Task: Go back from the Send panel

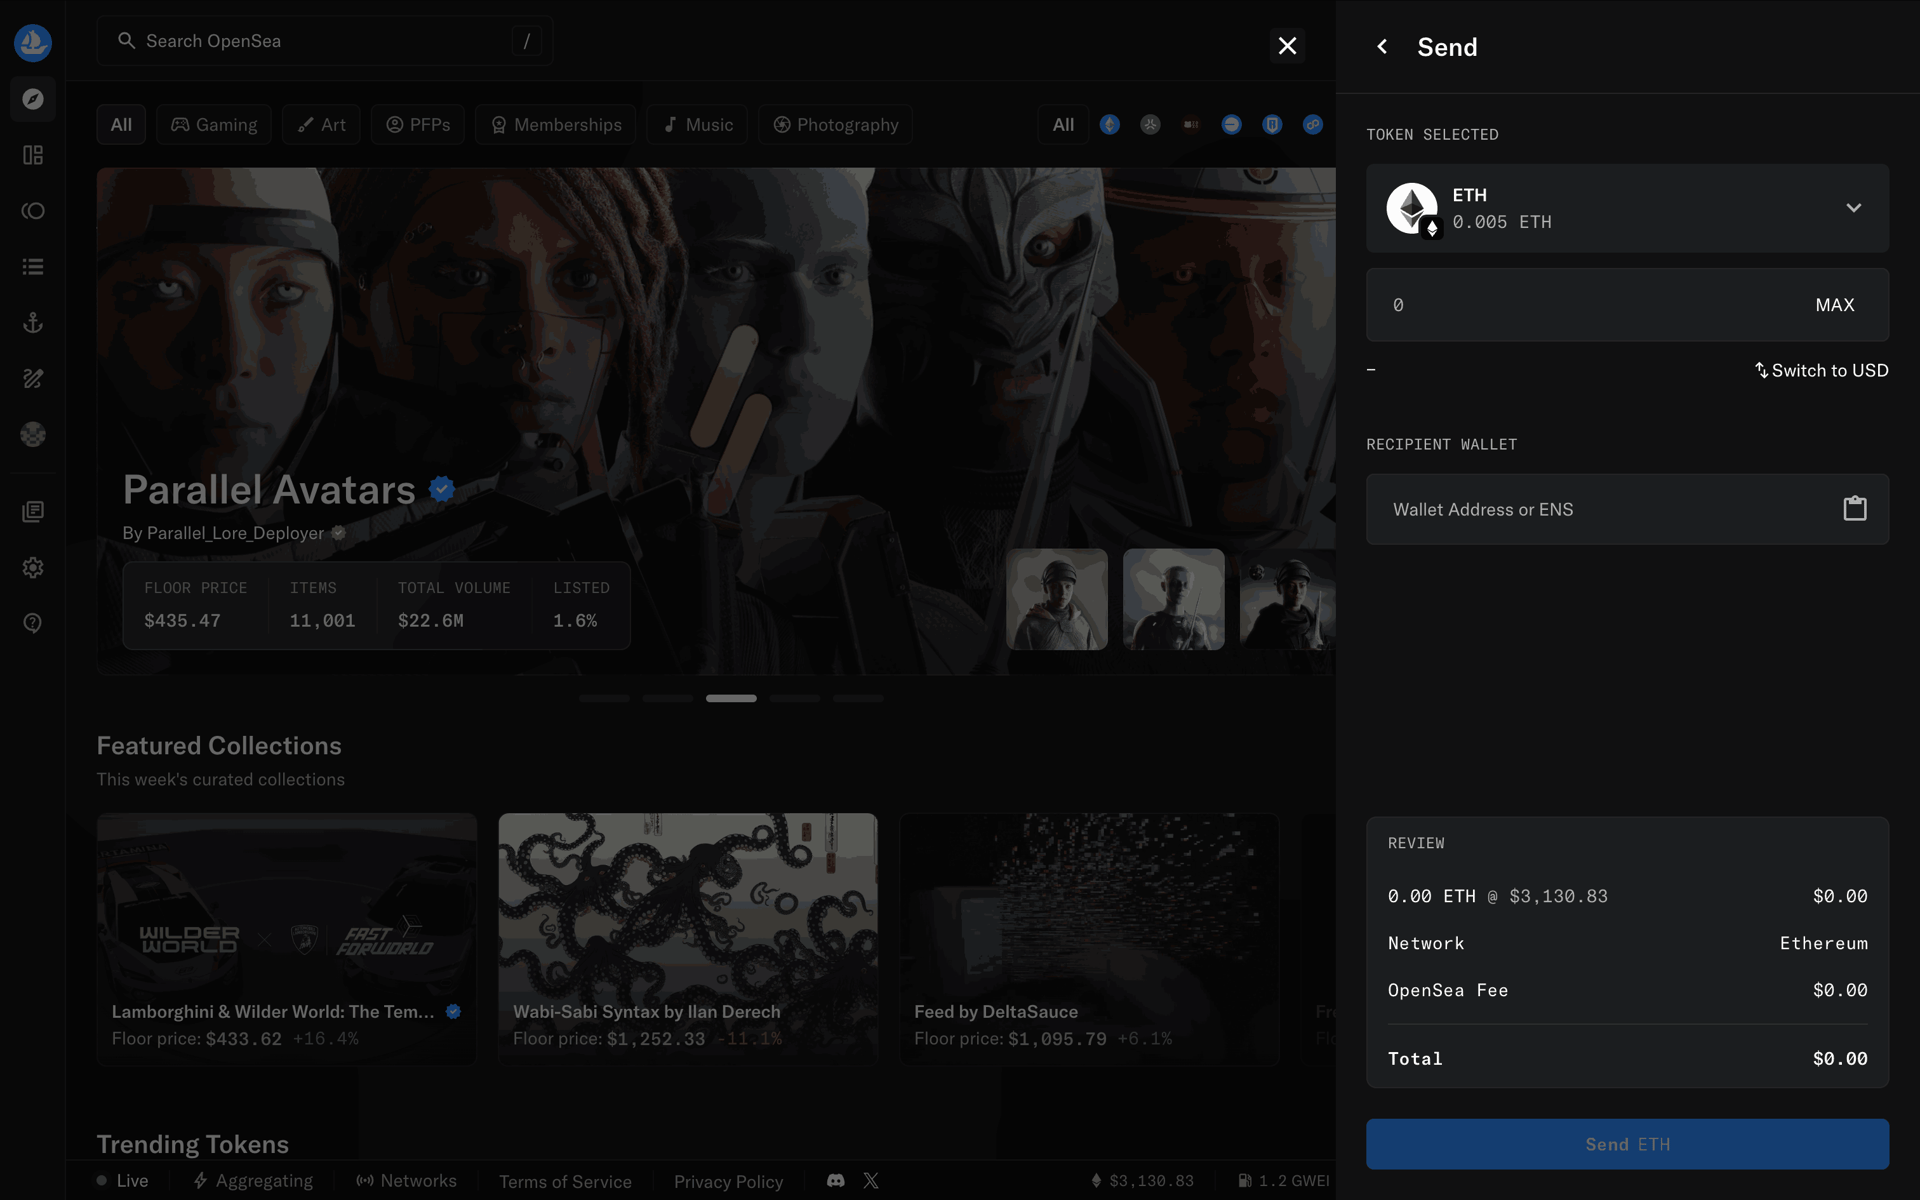Action: pos(1382,47)
